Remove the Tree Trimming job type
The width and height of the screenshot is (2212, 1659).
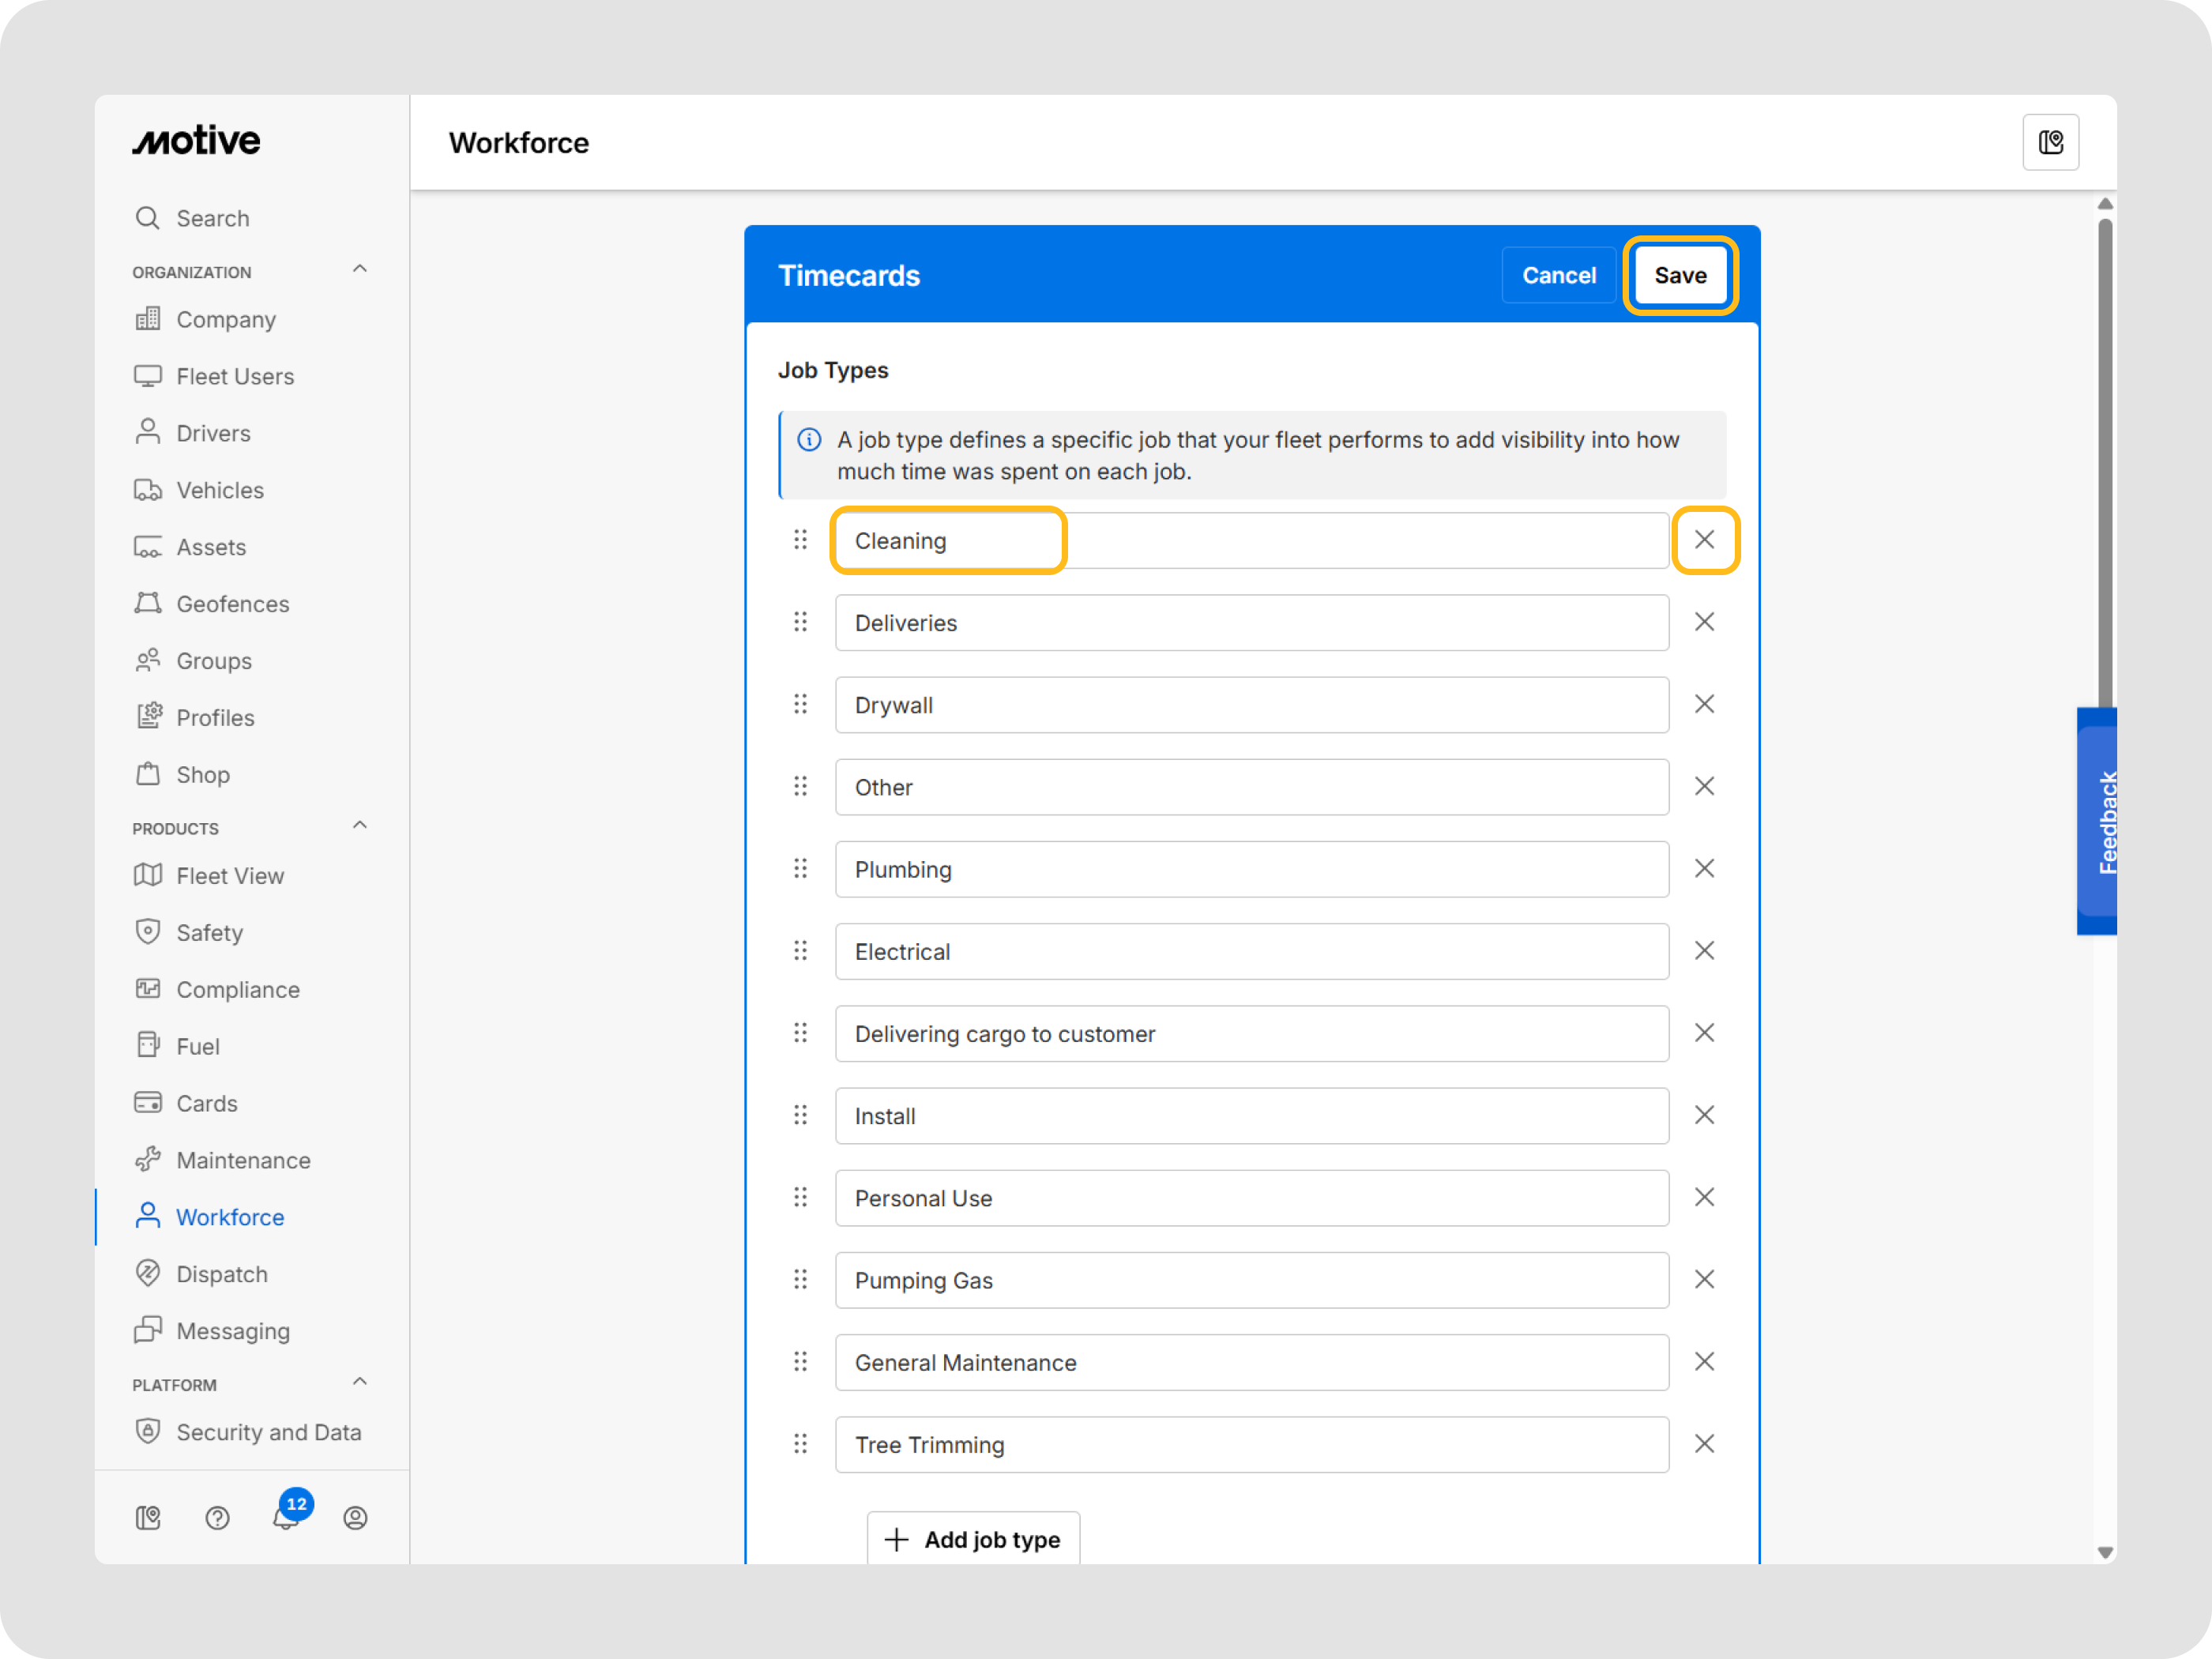1704,1444
